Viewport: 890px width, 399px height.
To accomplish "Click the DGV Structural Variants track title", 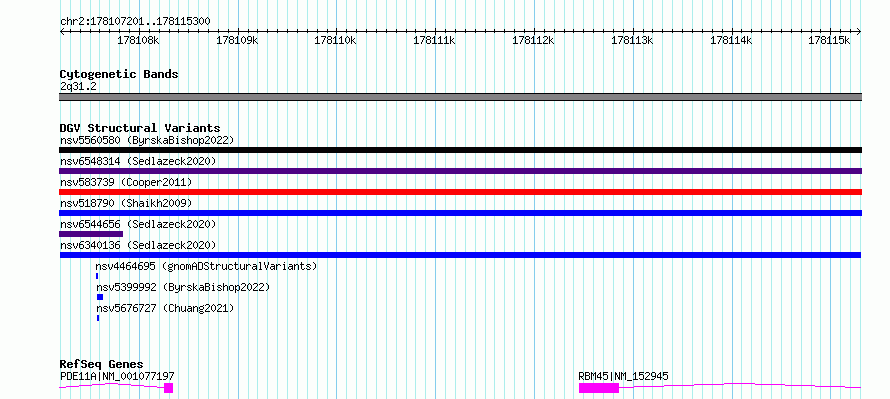I will (140, 128).
